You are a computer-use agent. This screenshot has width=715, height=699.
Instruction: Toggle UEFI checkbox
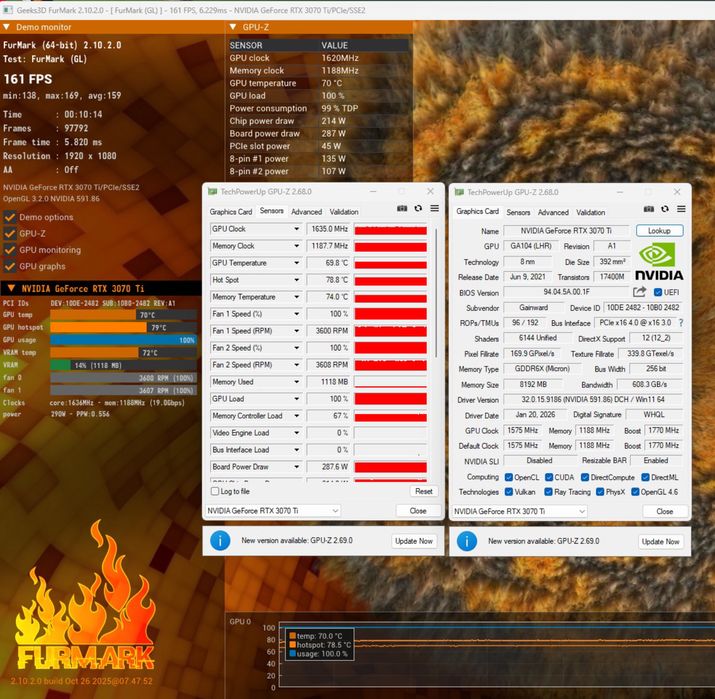click(x=658, y=292)
